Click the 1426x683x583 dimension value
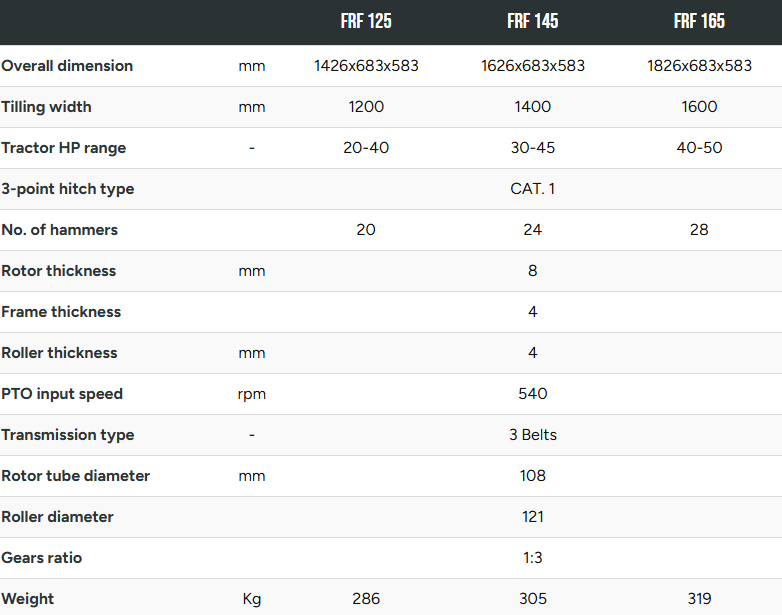This screenshot has width=782, height=615. click(366, 66)
